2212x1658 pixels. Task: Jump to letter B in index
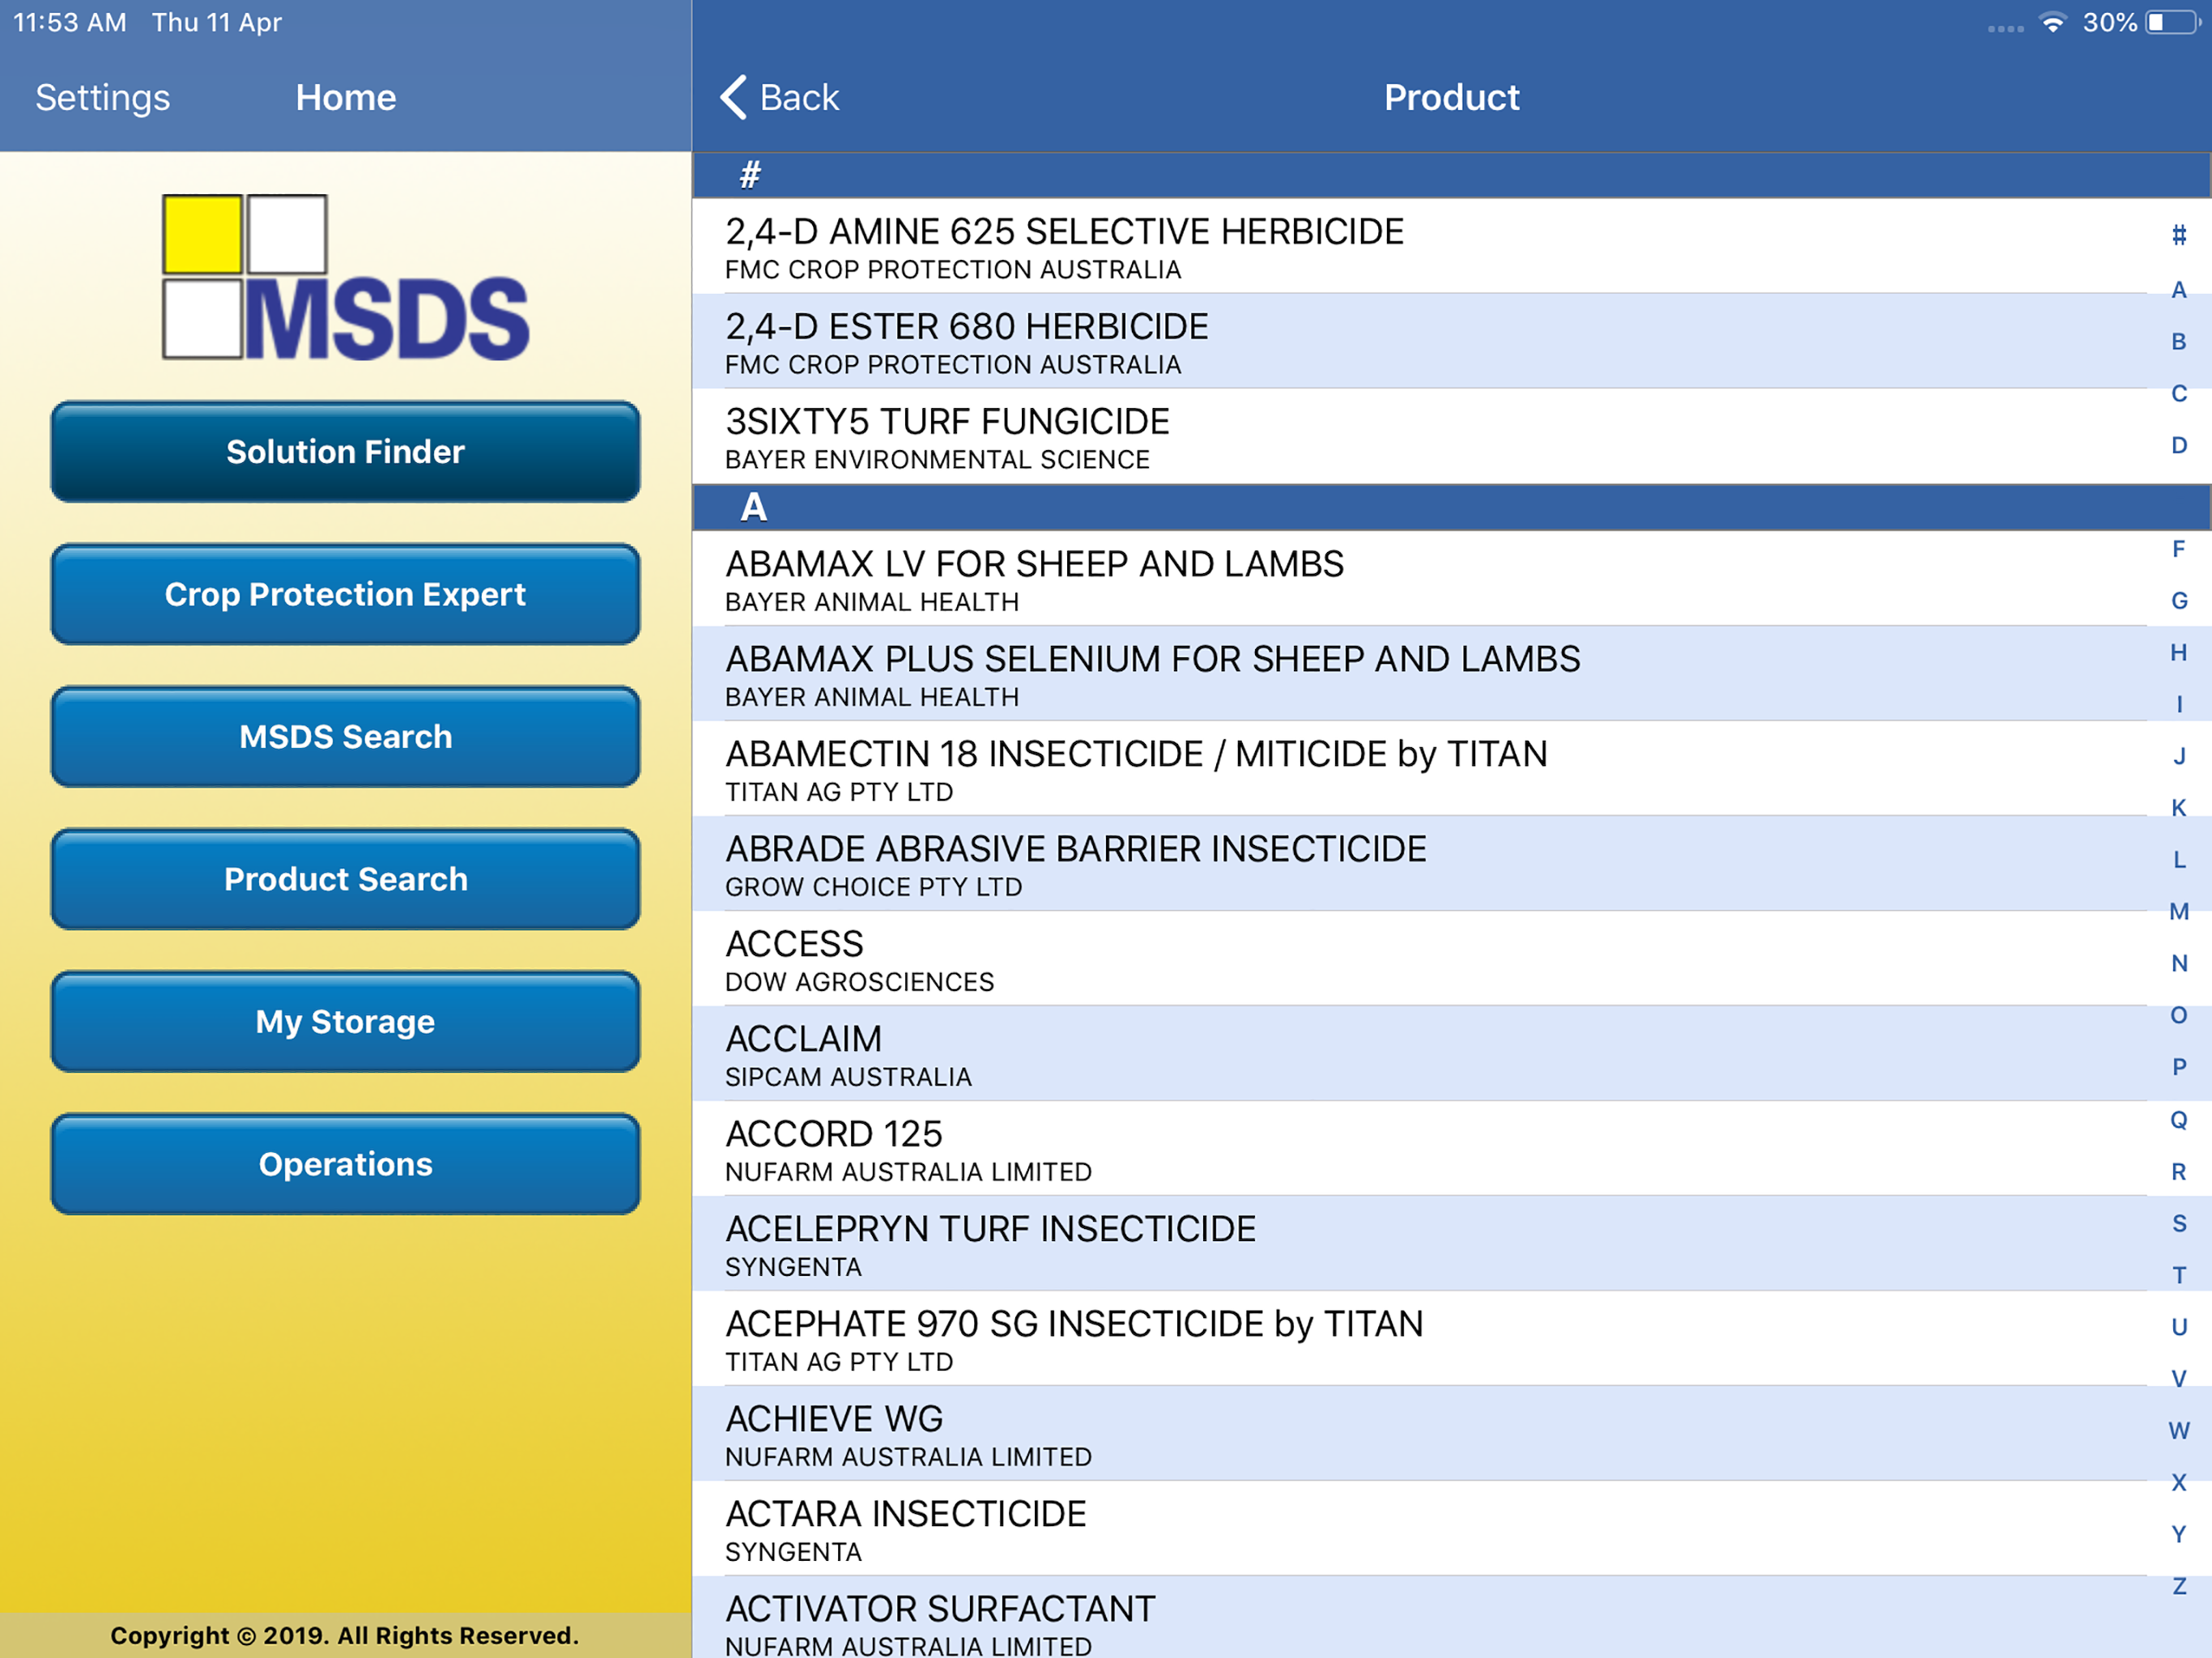2179,342
